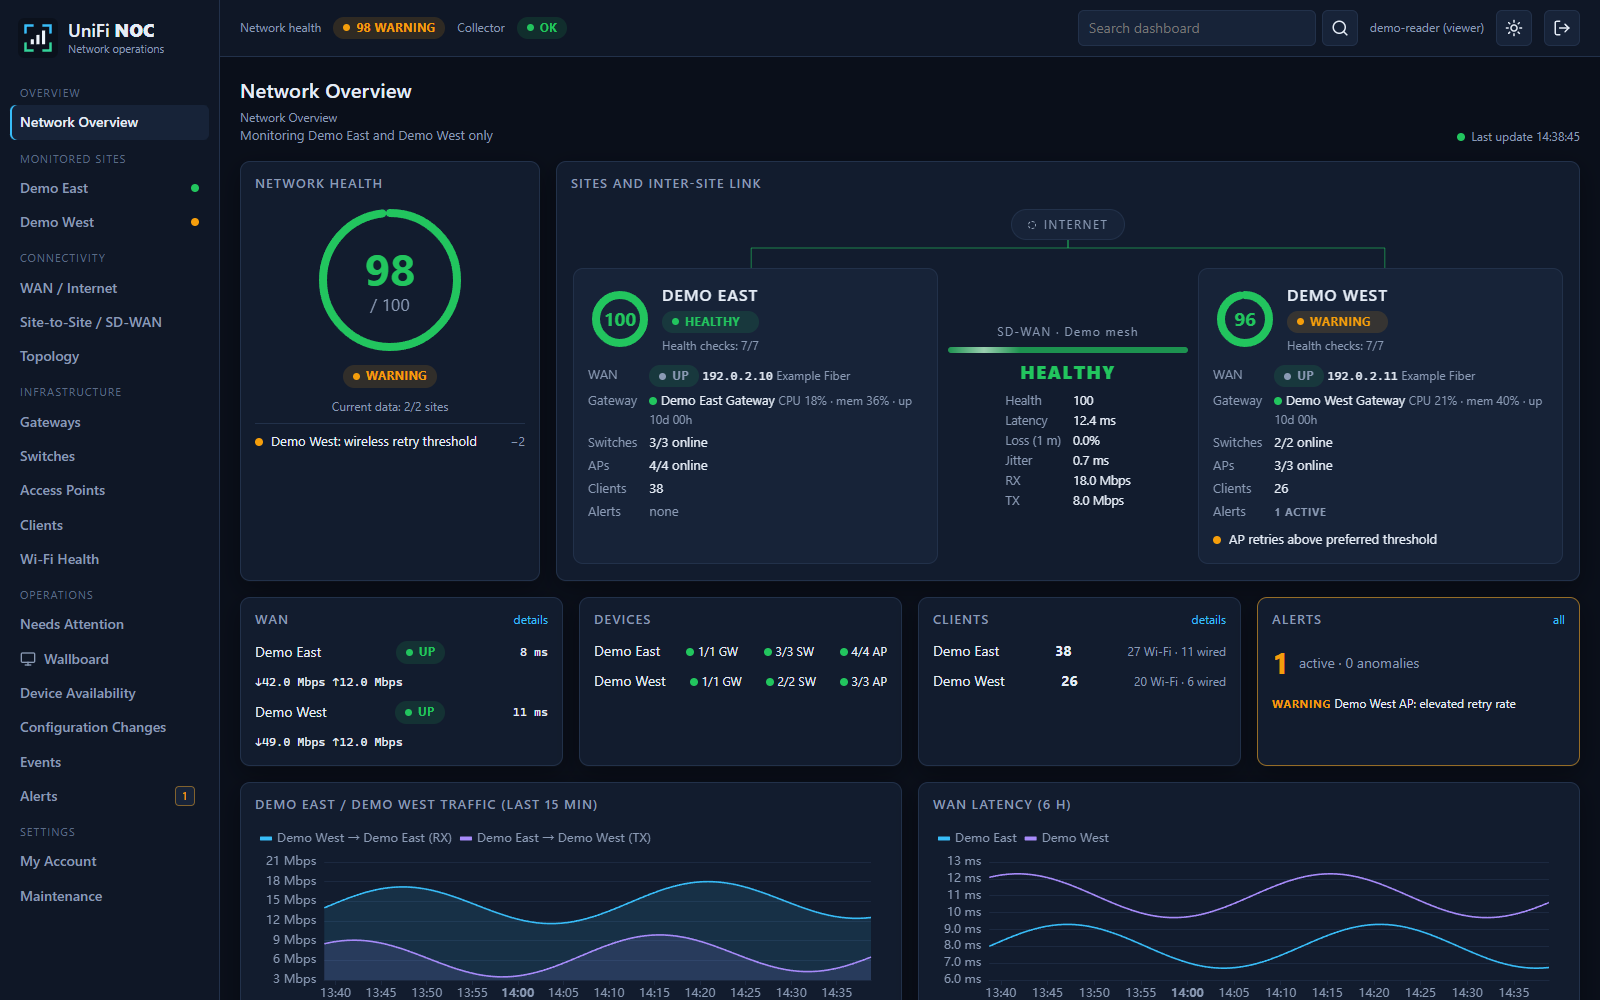This screenshot has width=1600, height=1000.
Task: Click the 98 WARNING network health badge
Action: 389,28
